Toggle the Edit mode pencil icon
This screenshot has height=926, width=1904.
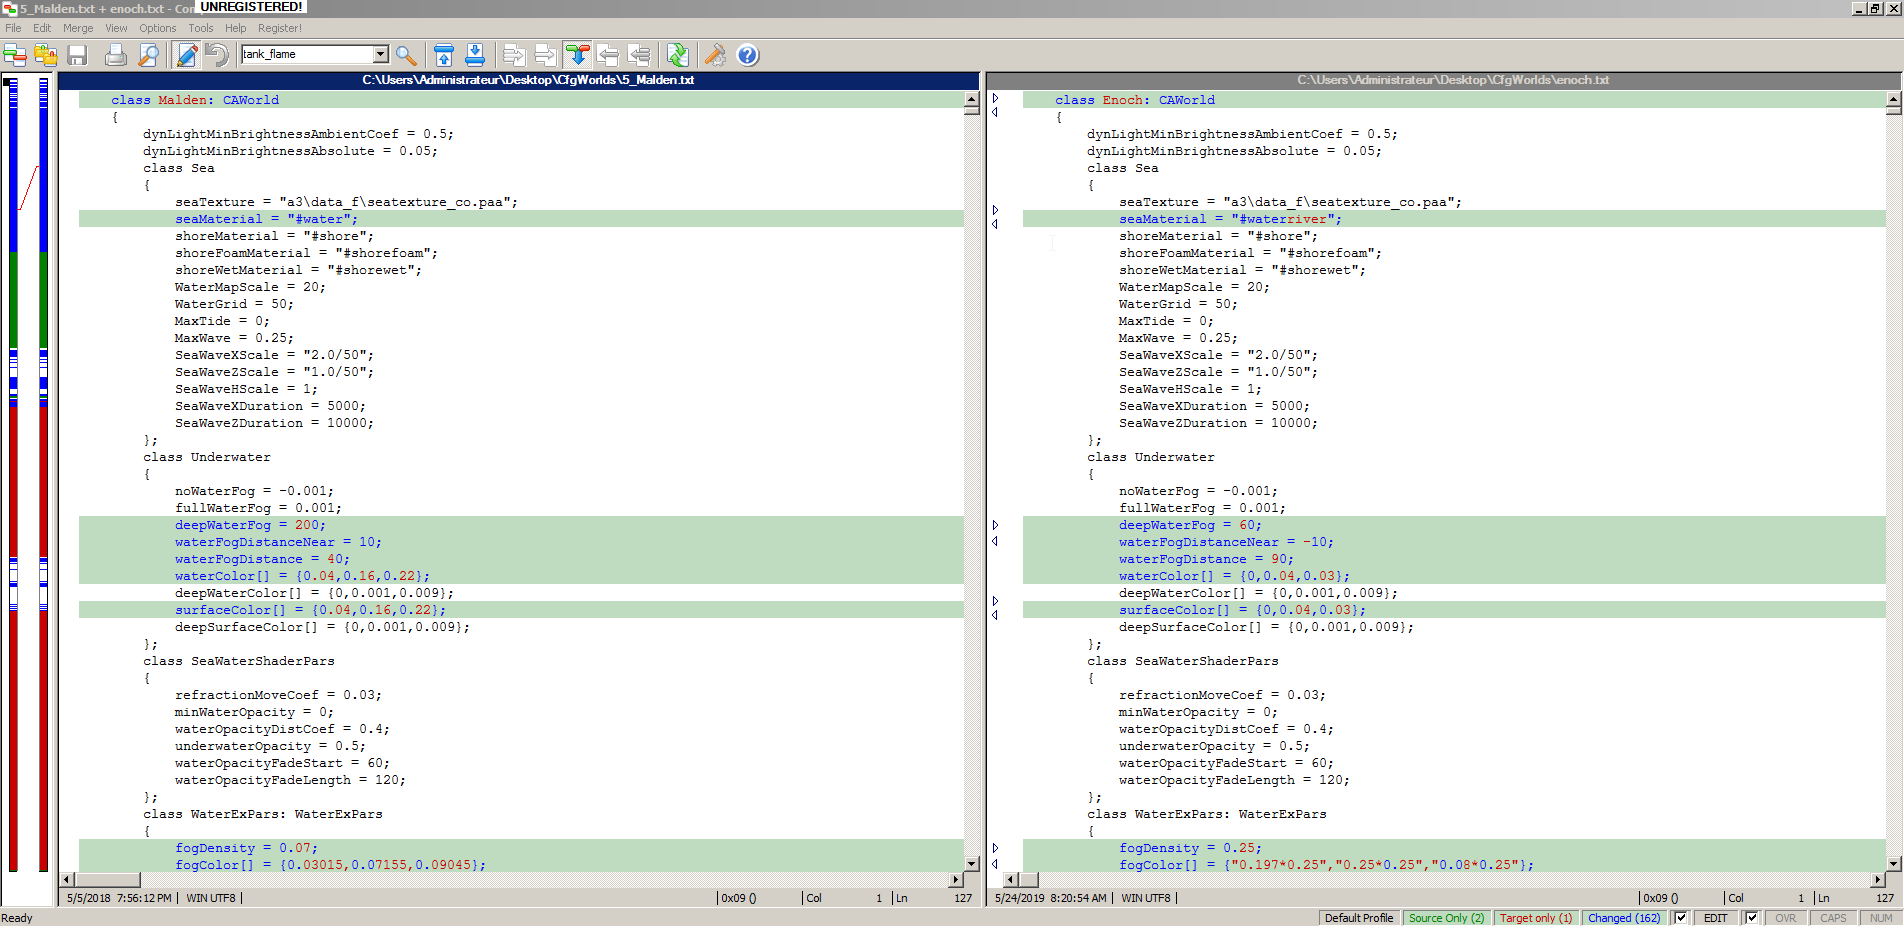coord(186,55)
